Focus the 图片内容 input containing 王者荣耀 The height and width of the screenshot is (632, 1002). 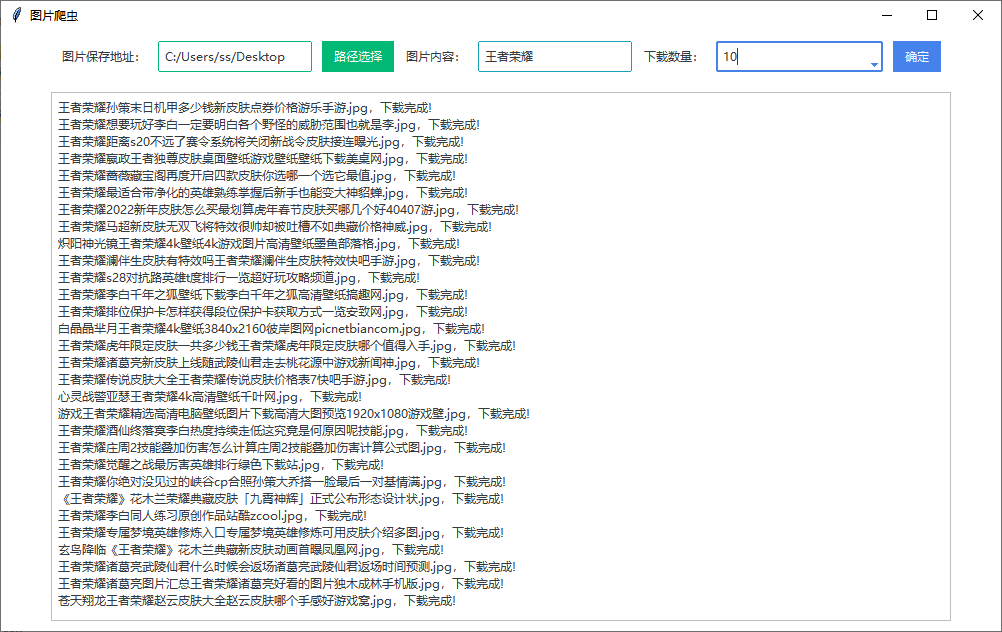(x=555, y=57)
